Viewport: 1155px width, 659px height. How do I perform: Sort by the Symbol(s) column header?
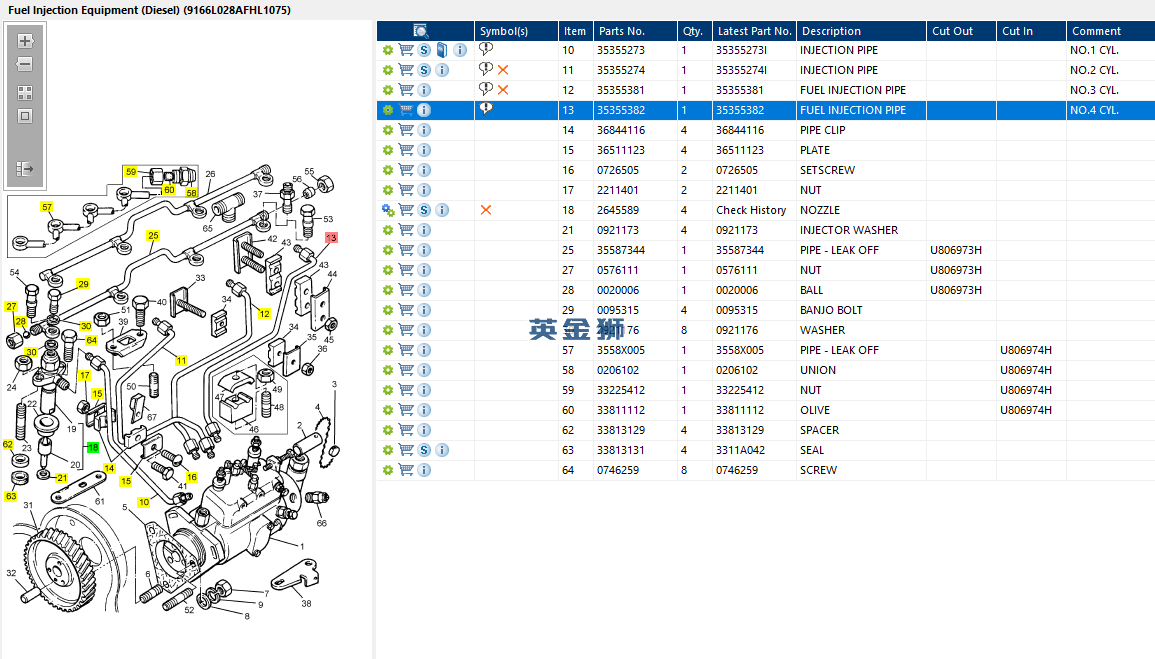[516, 31]
